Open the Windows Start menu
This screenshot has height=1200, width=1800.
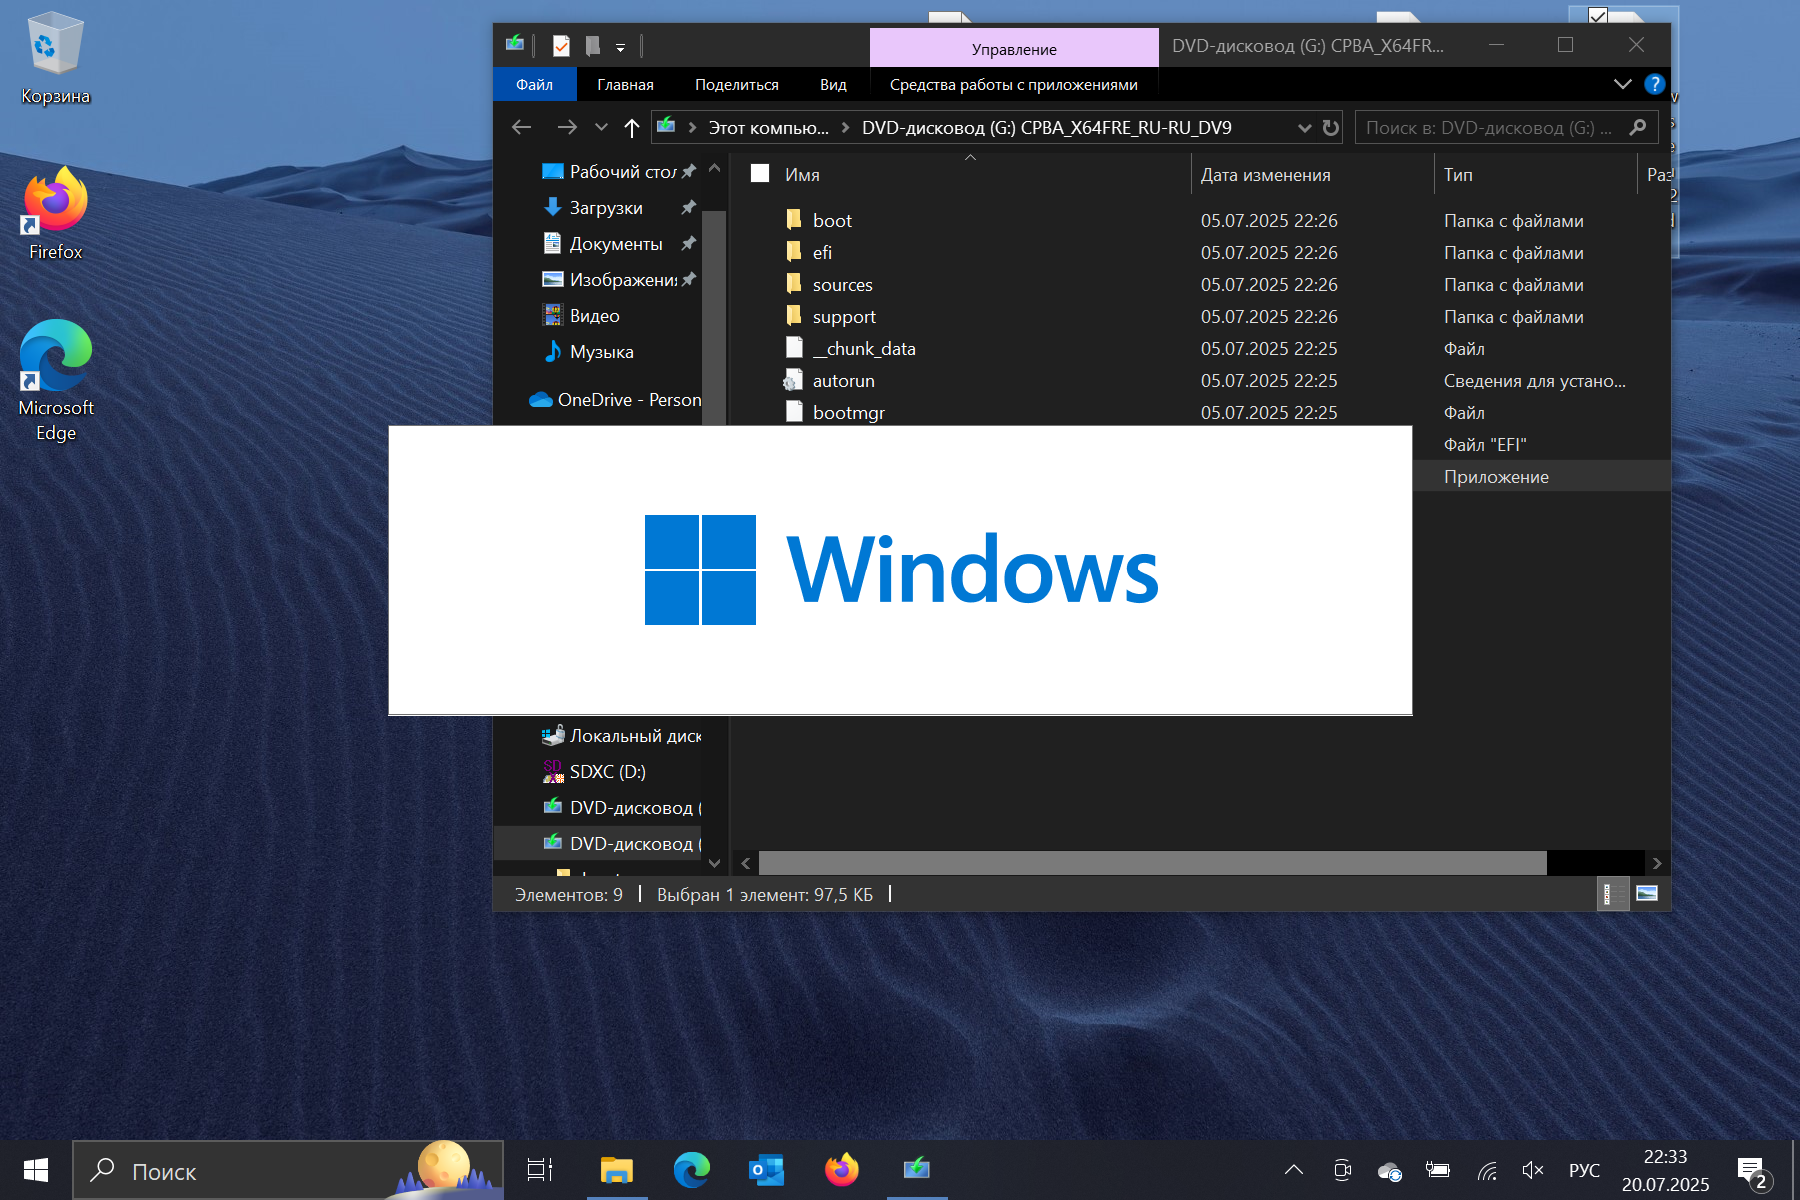pos(36,1170)
